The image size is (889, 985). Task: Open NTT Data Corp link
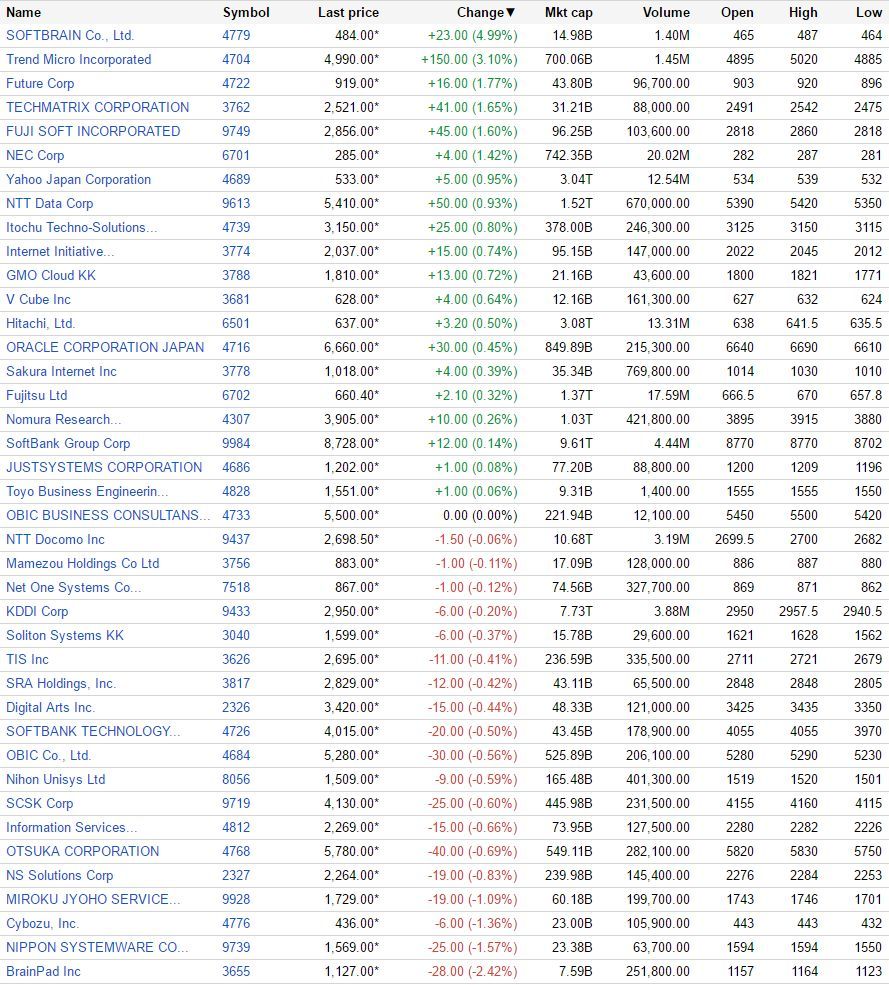(x=49, y=204)
